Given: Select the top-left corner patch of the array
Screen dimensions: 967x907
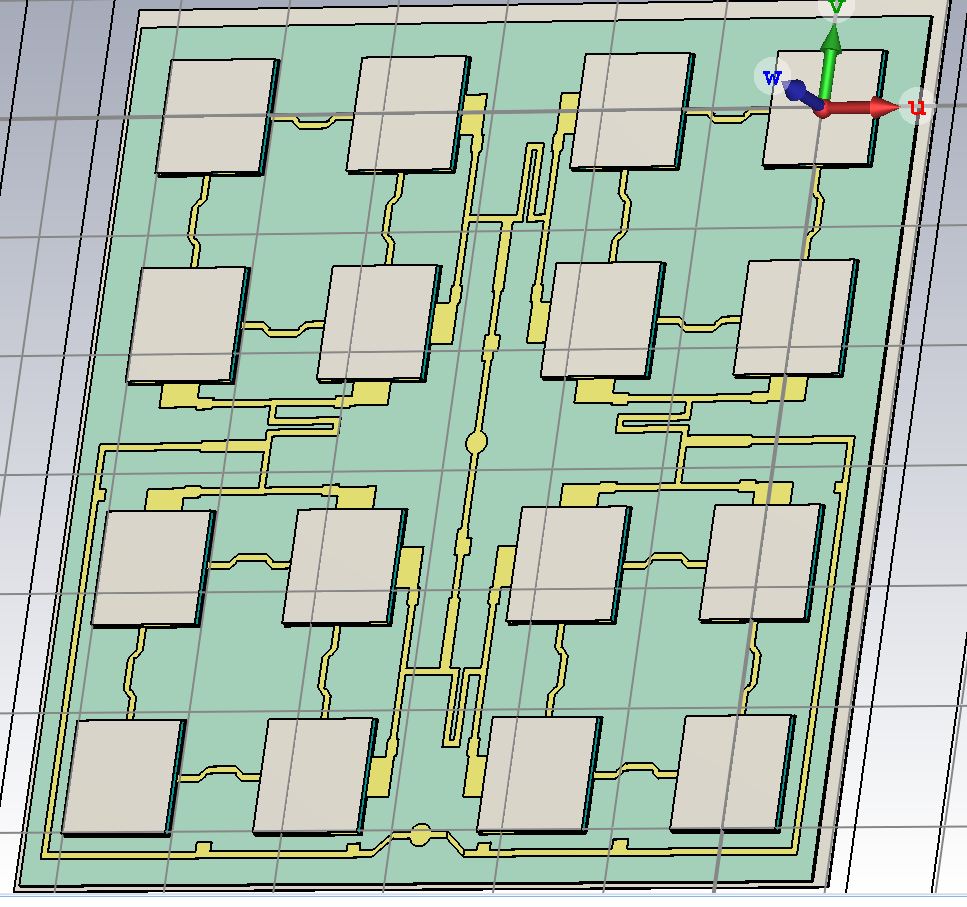Looking at the screenshot, I should point(216,117).
